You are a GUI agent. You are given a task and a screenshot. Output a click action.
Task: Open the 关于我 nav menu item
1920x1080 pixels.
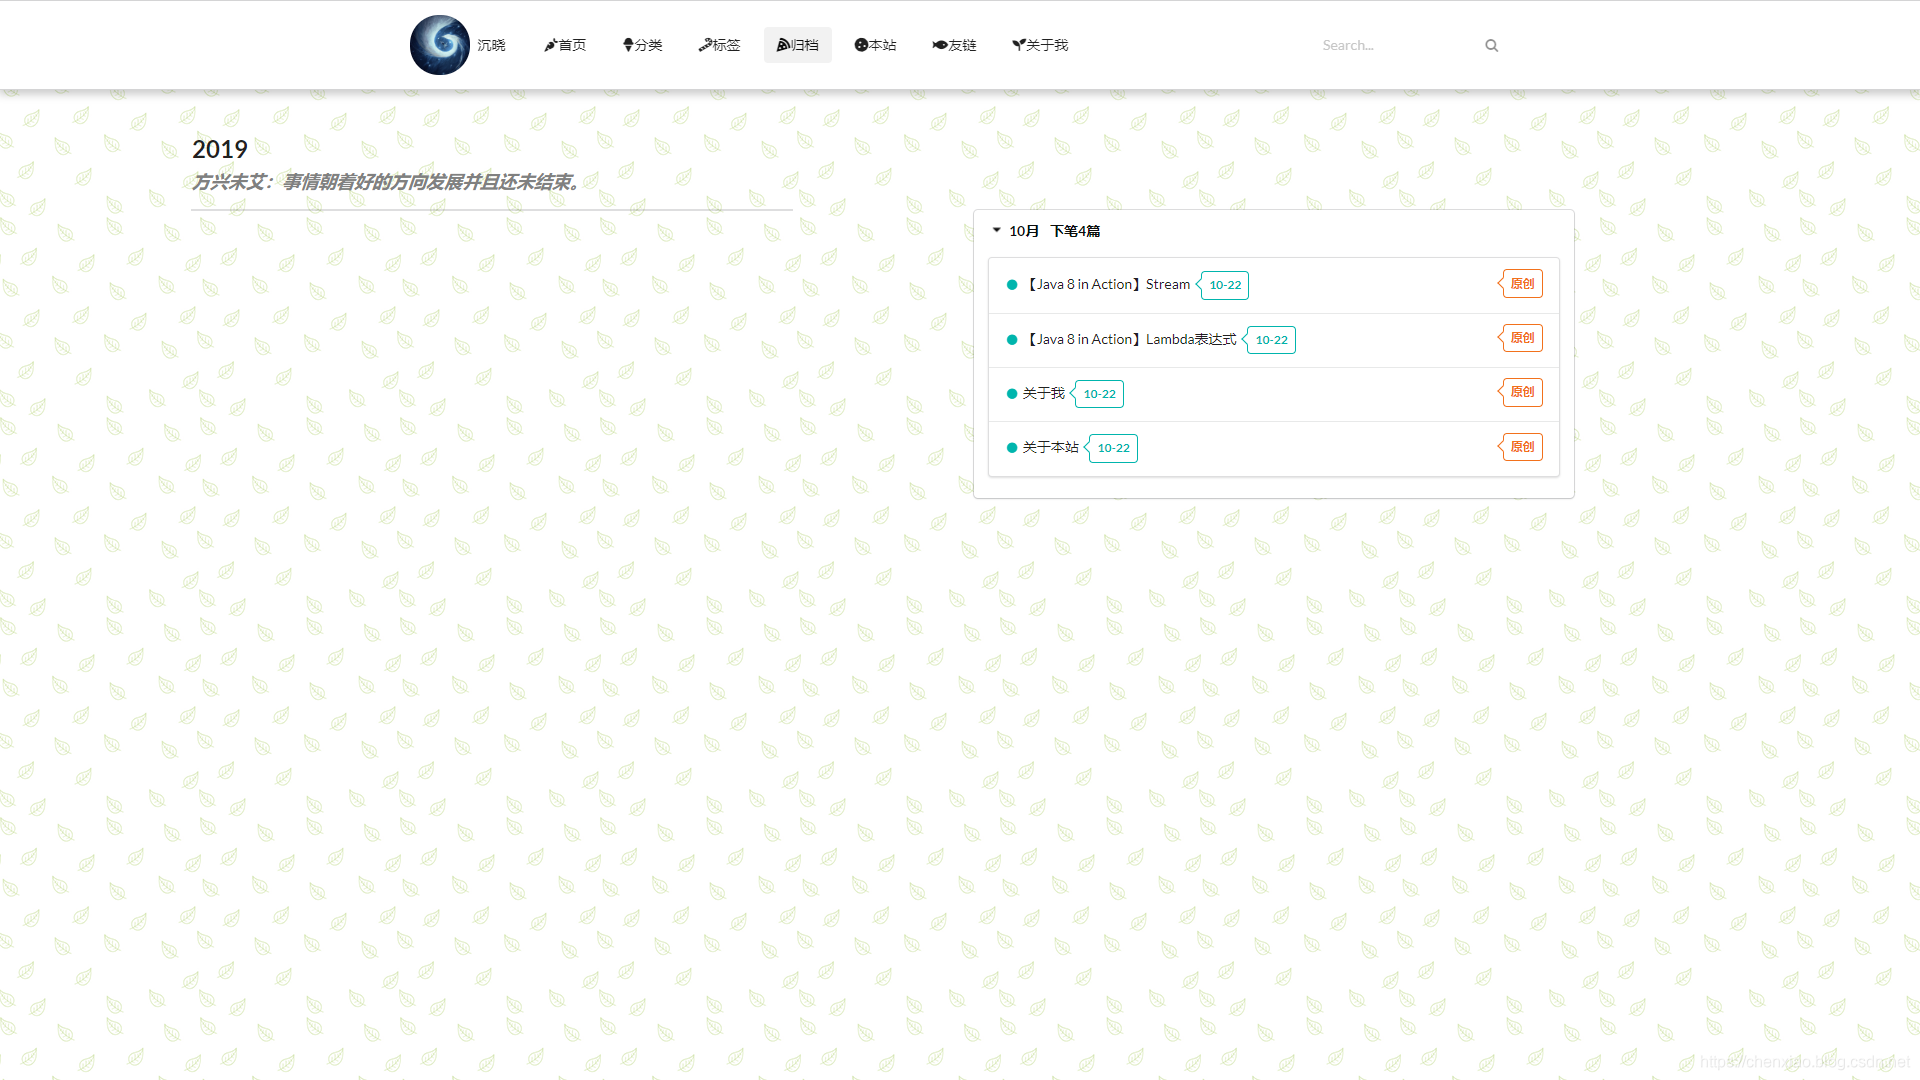tap(1040, 45)
